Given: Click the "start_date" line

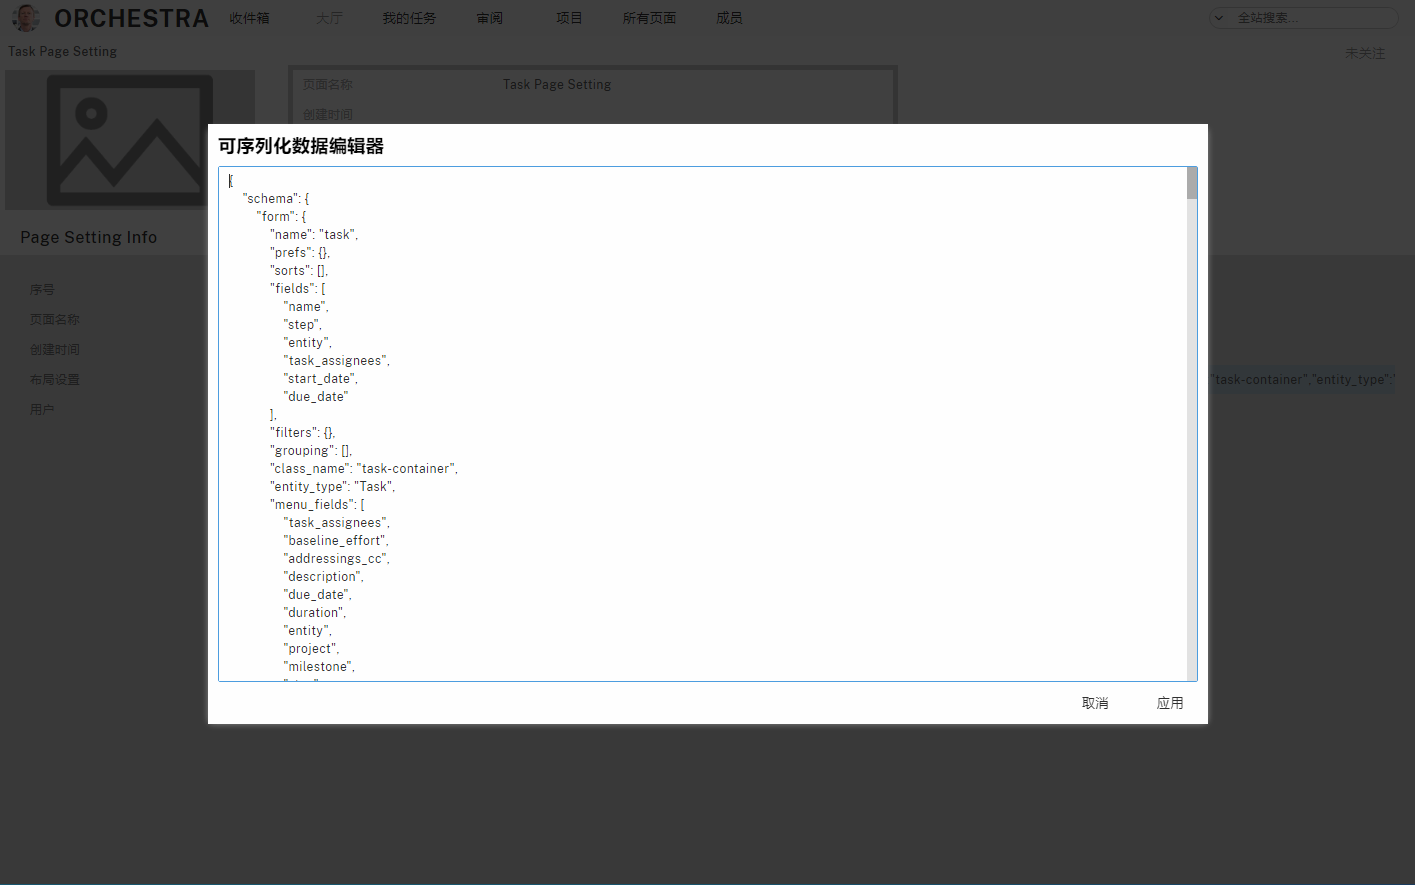Looking at the screenshot, I should coord(321,379).
